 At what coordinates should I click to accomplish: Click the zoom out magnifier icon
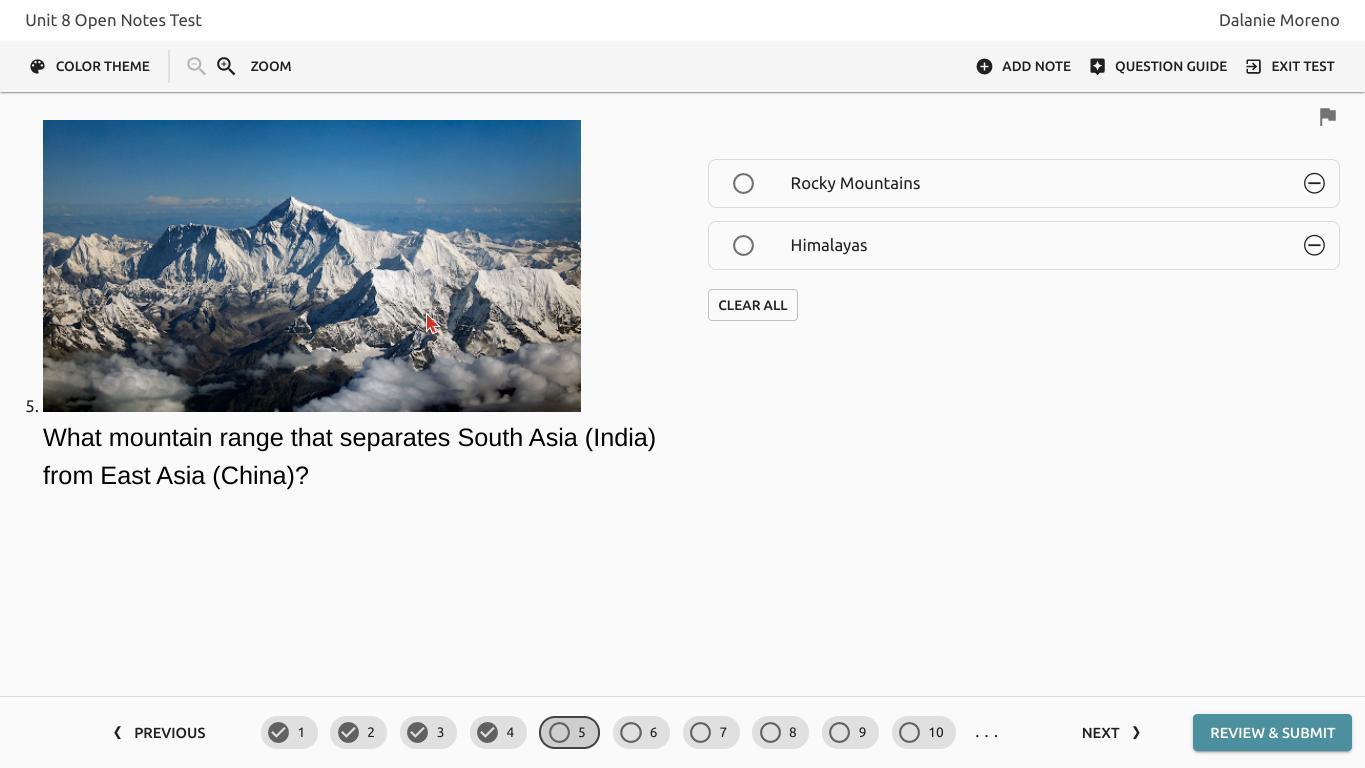click(x=196, y=66)
